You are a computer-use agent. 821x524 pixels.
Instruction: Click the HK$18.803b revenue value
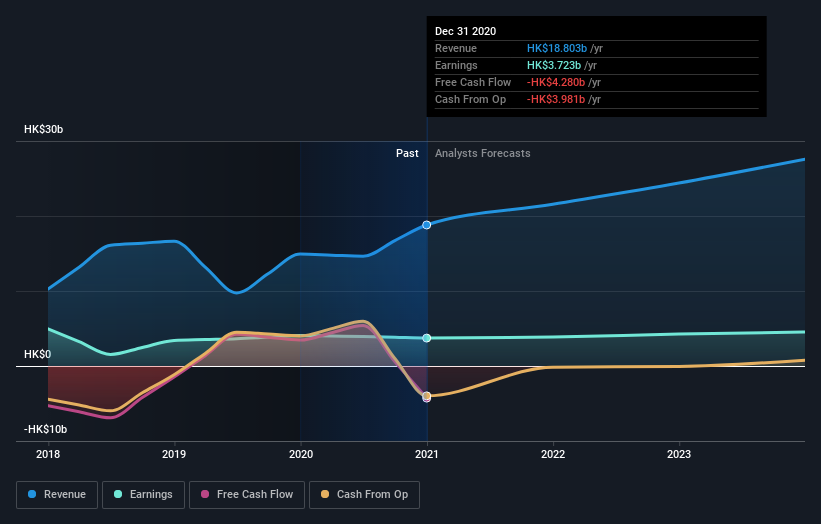[557, 48]
